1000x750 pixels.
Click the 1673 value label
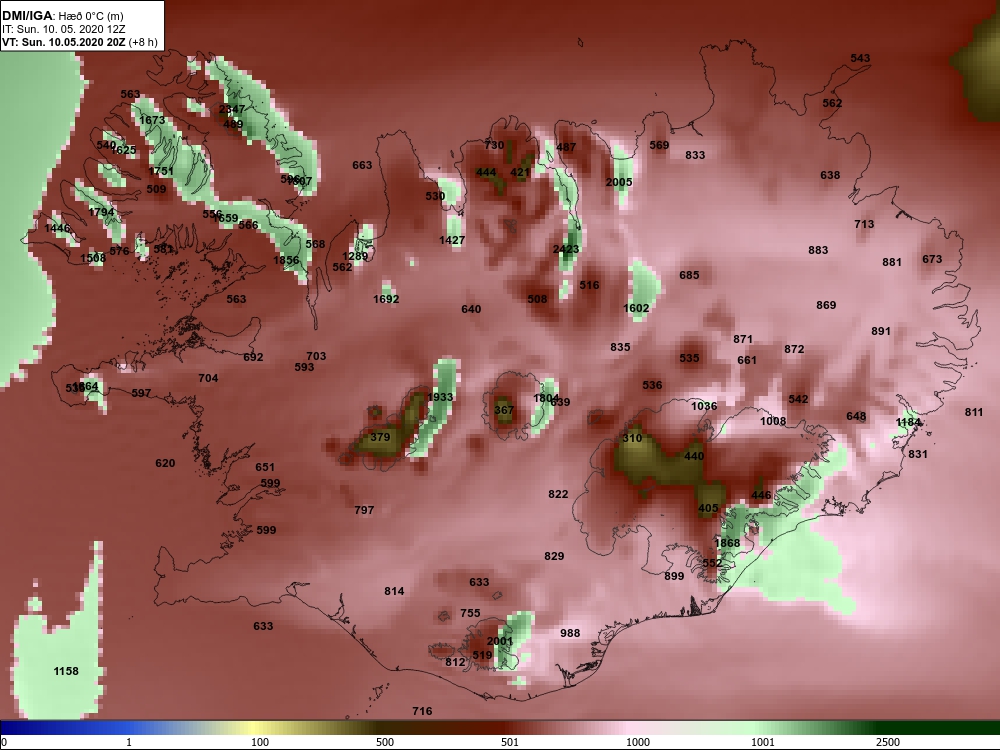[152, 120]
